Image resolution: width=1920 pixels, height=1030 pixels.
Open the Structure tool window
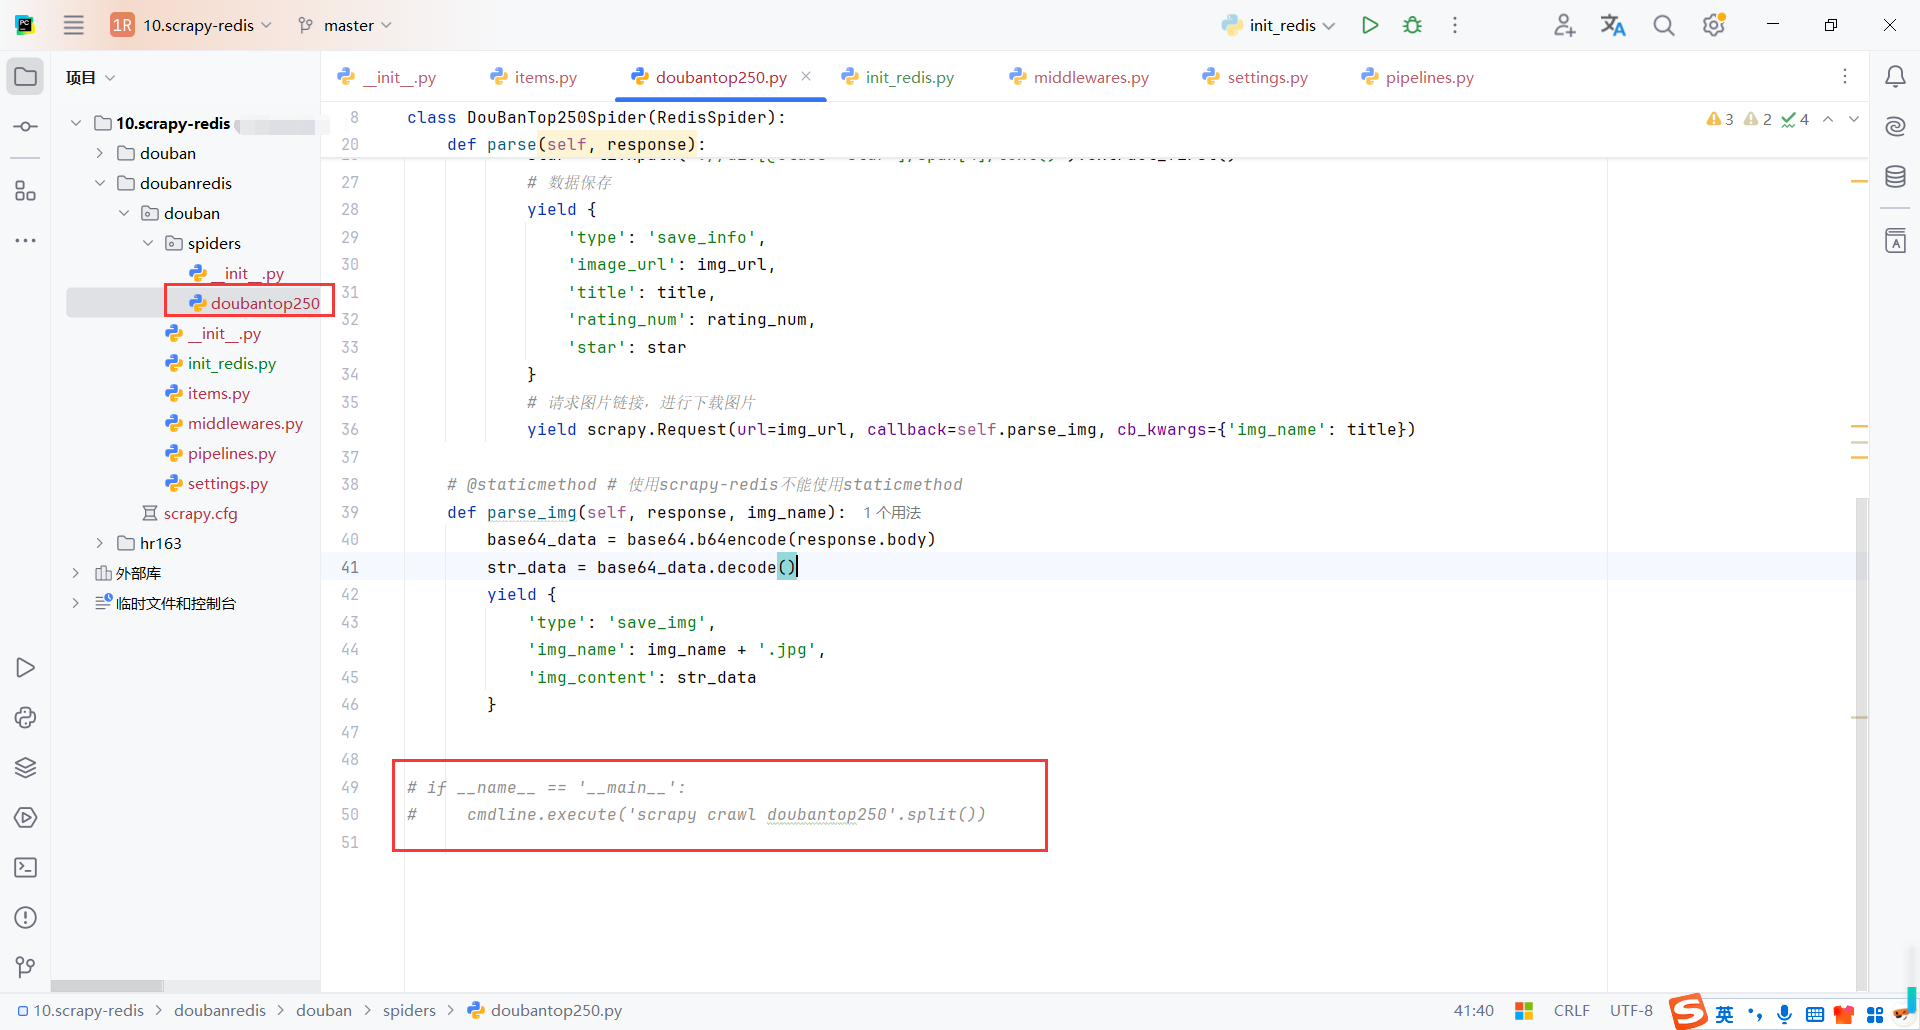(x=26, y=191)
